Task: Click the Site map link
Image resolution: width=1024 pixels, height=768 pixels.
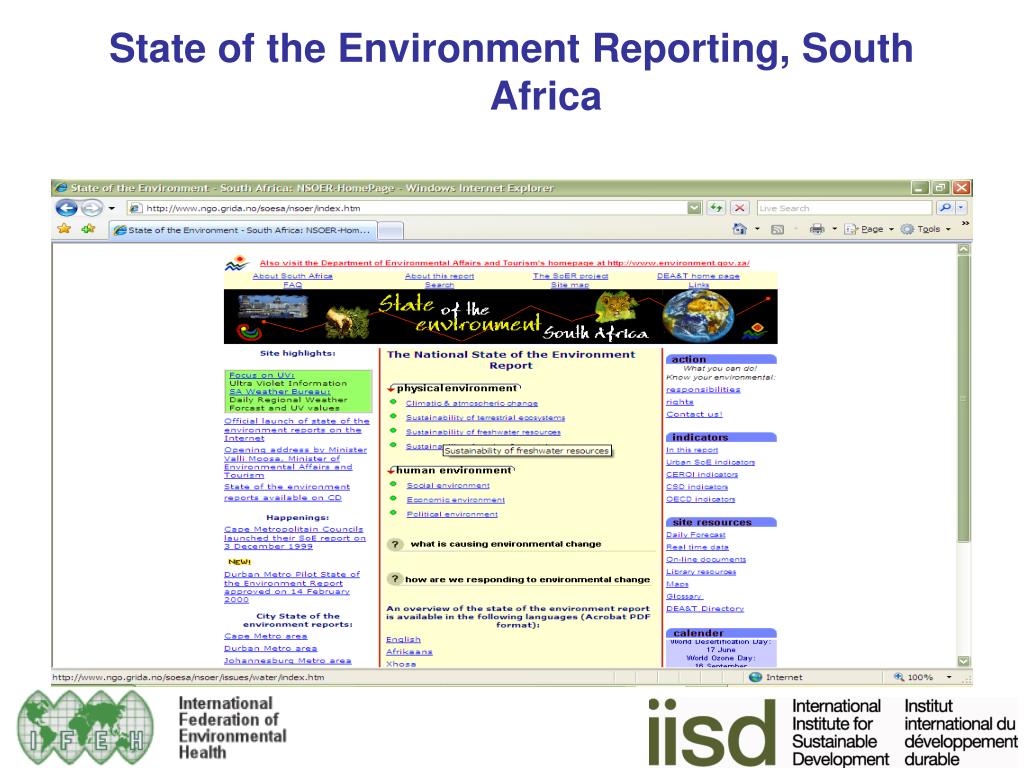Action: click(570, 285)
